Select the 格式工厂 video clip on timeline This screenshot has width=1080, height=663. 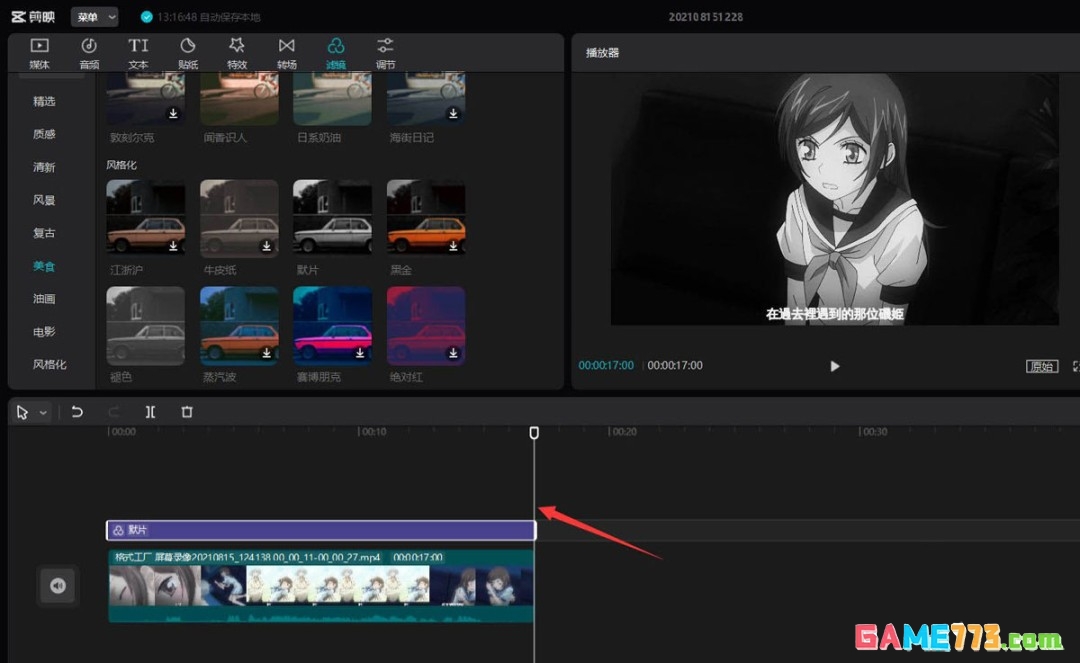[x=321, y=586]
